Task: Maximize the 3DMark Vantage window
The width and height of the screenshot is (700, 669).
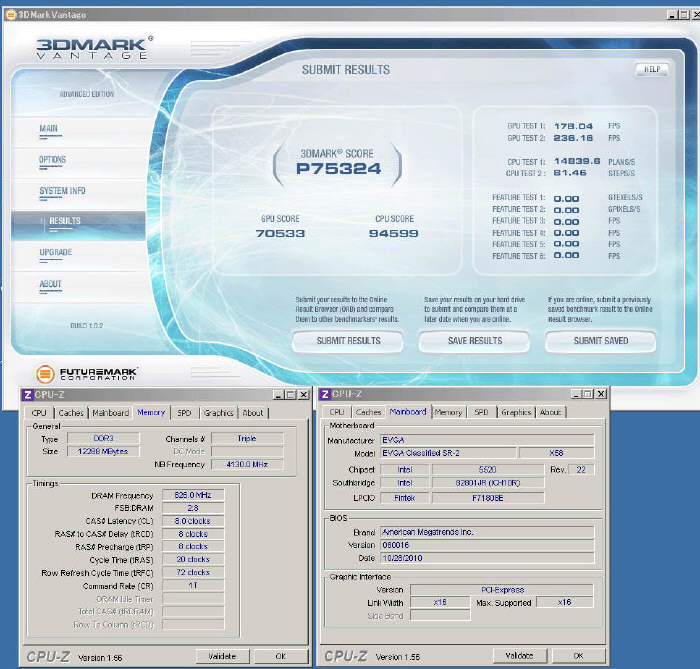Action: (x=684, y=15)
